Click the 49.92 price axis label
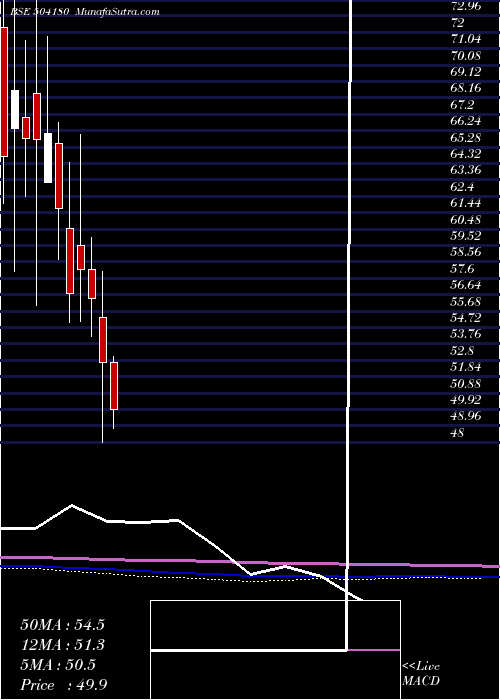 466,400
